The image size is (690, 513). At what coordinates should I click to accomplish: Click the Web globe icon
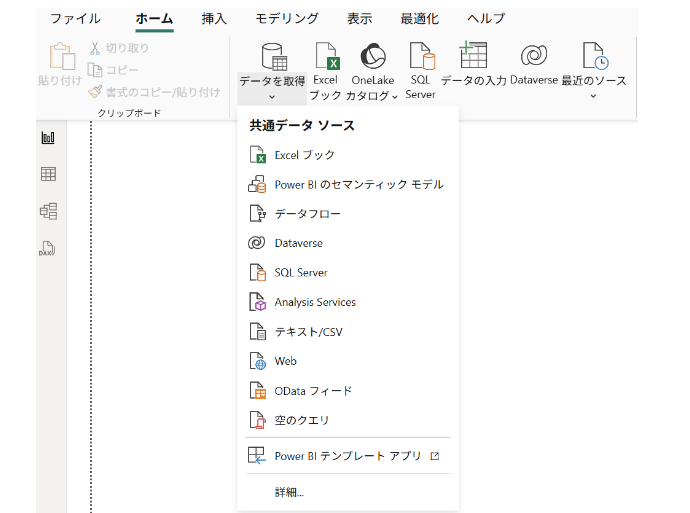(x=258, y=361)
